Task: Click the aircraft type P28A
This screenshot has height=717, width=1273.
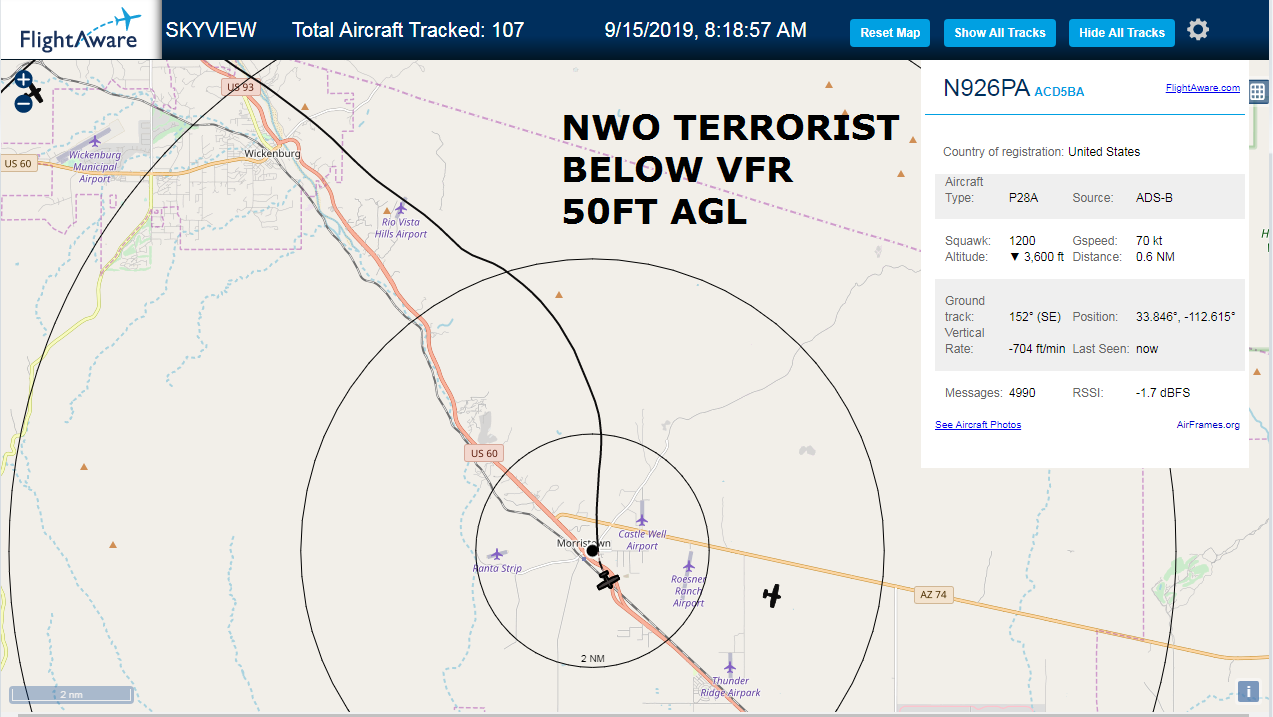Action: (1024, 198)
